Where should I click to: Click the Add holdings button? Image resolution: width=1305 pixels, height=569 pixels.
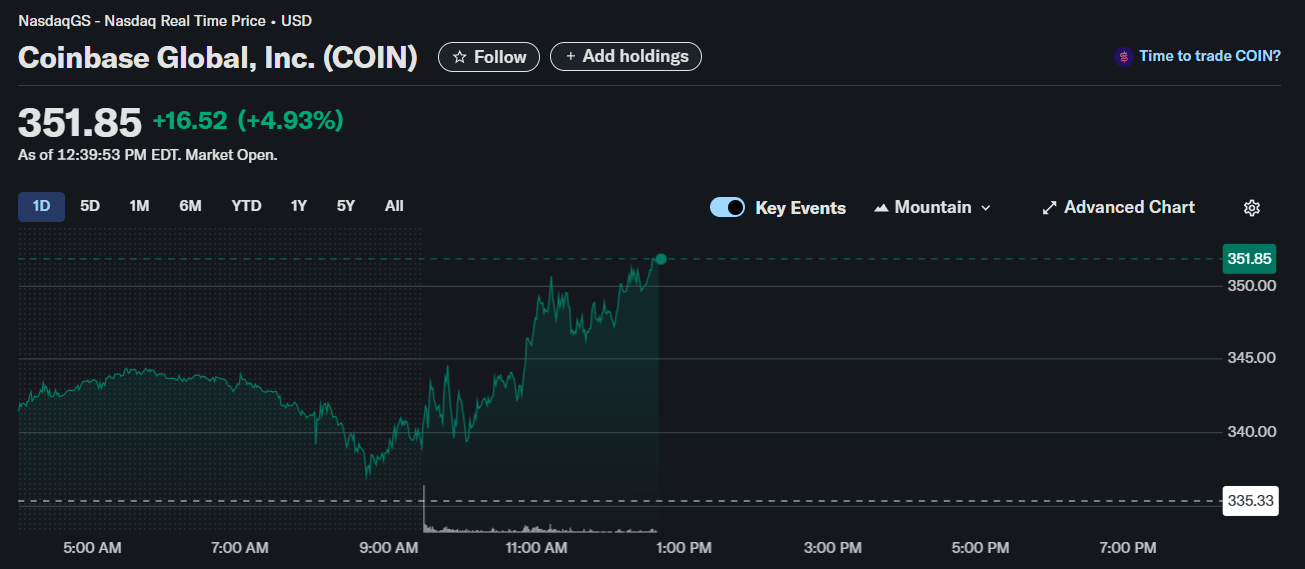(626, 57)
